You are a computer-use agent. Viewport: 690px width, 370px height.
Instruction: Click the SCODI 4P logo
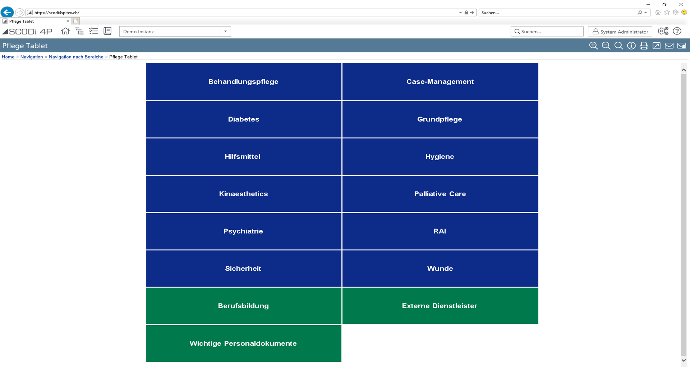click(27, 32)
